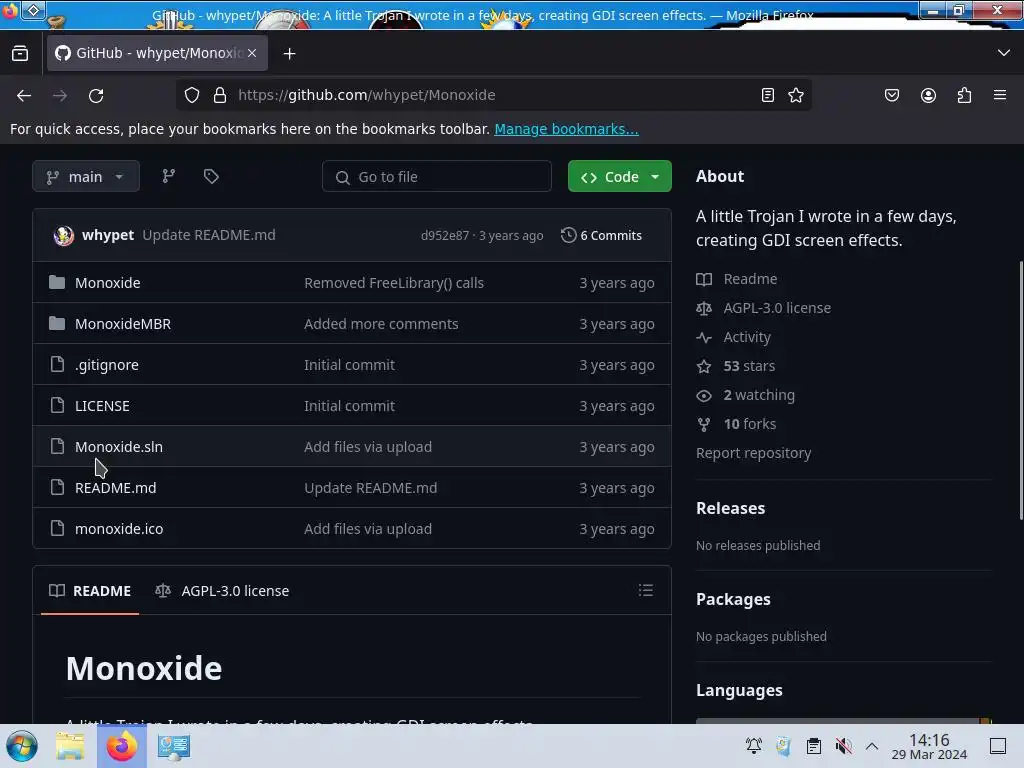This screenshot has width=1024, height=768.
Task: Go back using the browser back arrow
Action: 24,95
